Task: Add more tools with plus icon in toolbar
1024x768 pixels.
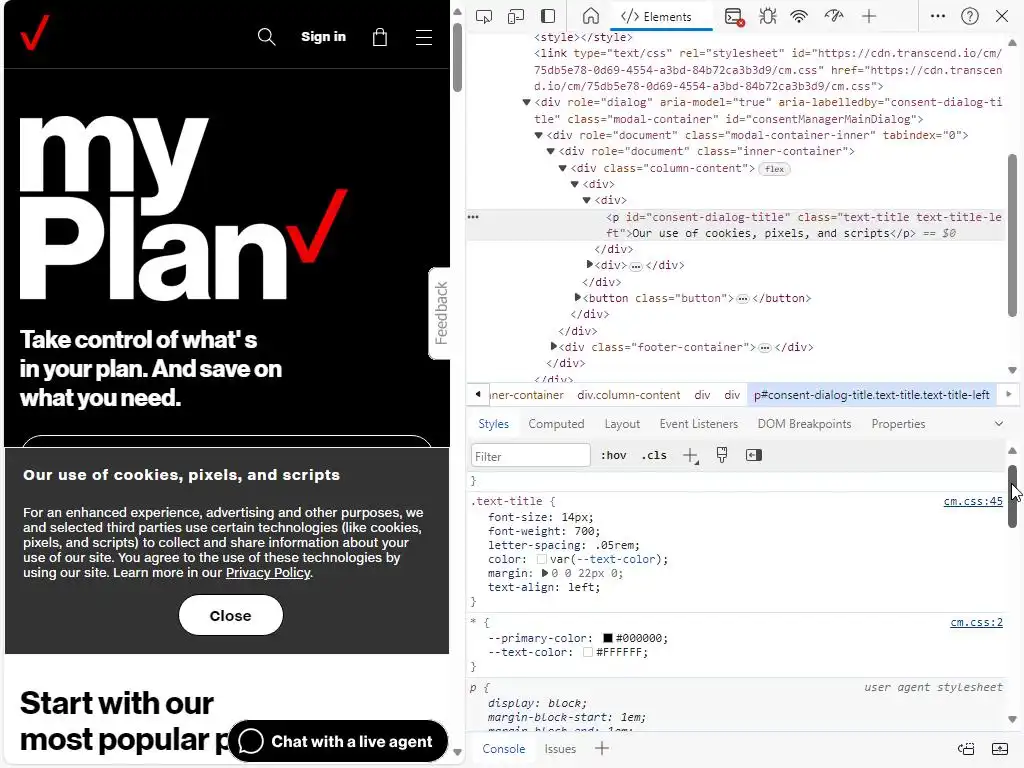Action: [869, 16]
